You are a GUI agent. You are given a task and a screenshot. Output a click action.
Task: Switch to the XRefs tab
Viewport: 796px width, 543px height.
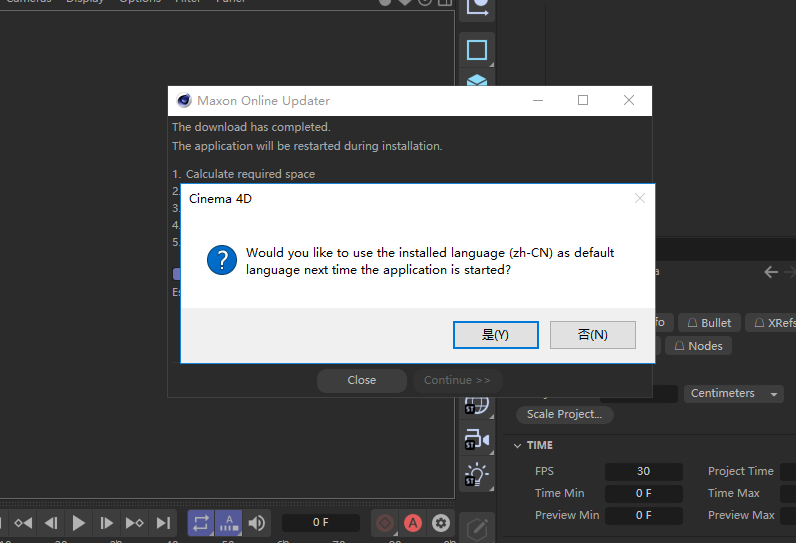point(772,323)
